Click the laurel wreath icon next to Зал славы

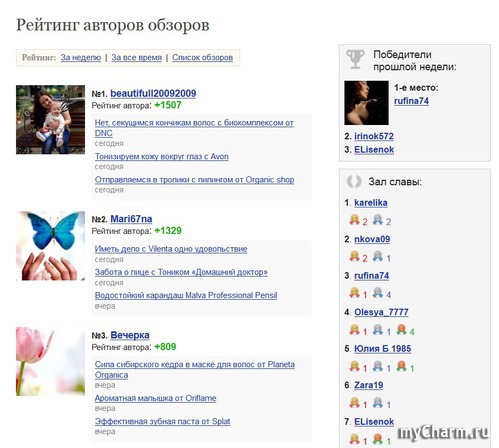354,182
